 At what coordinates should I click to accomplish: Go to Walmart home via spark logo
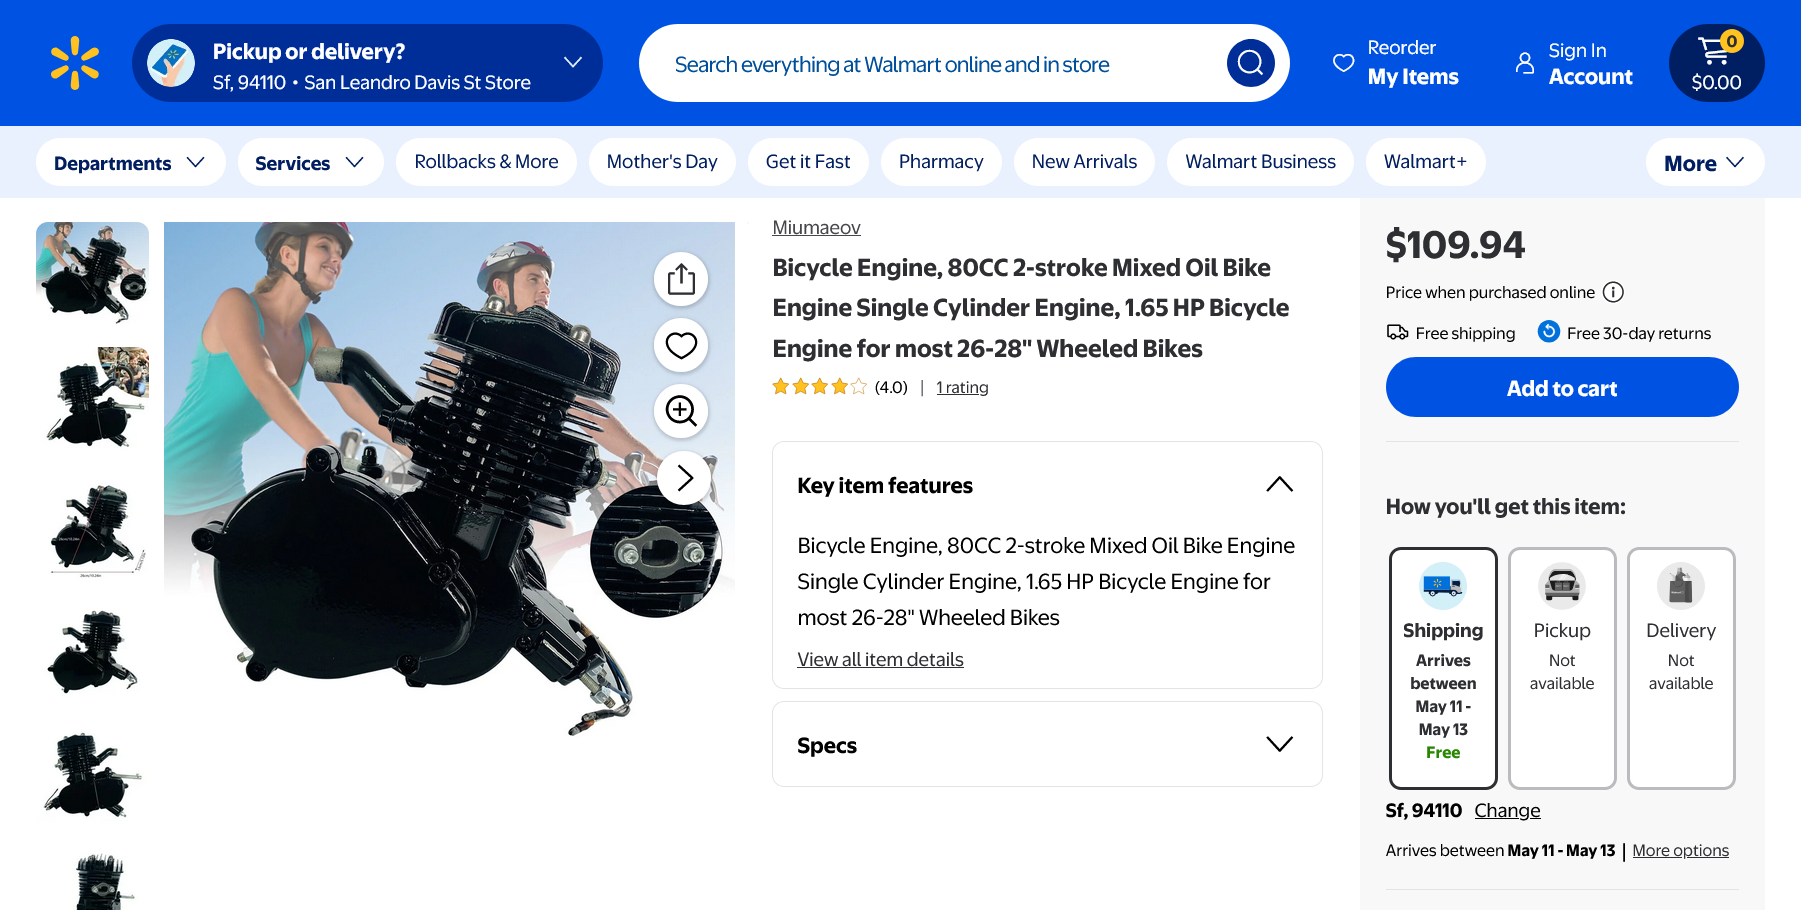point(75,63)
